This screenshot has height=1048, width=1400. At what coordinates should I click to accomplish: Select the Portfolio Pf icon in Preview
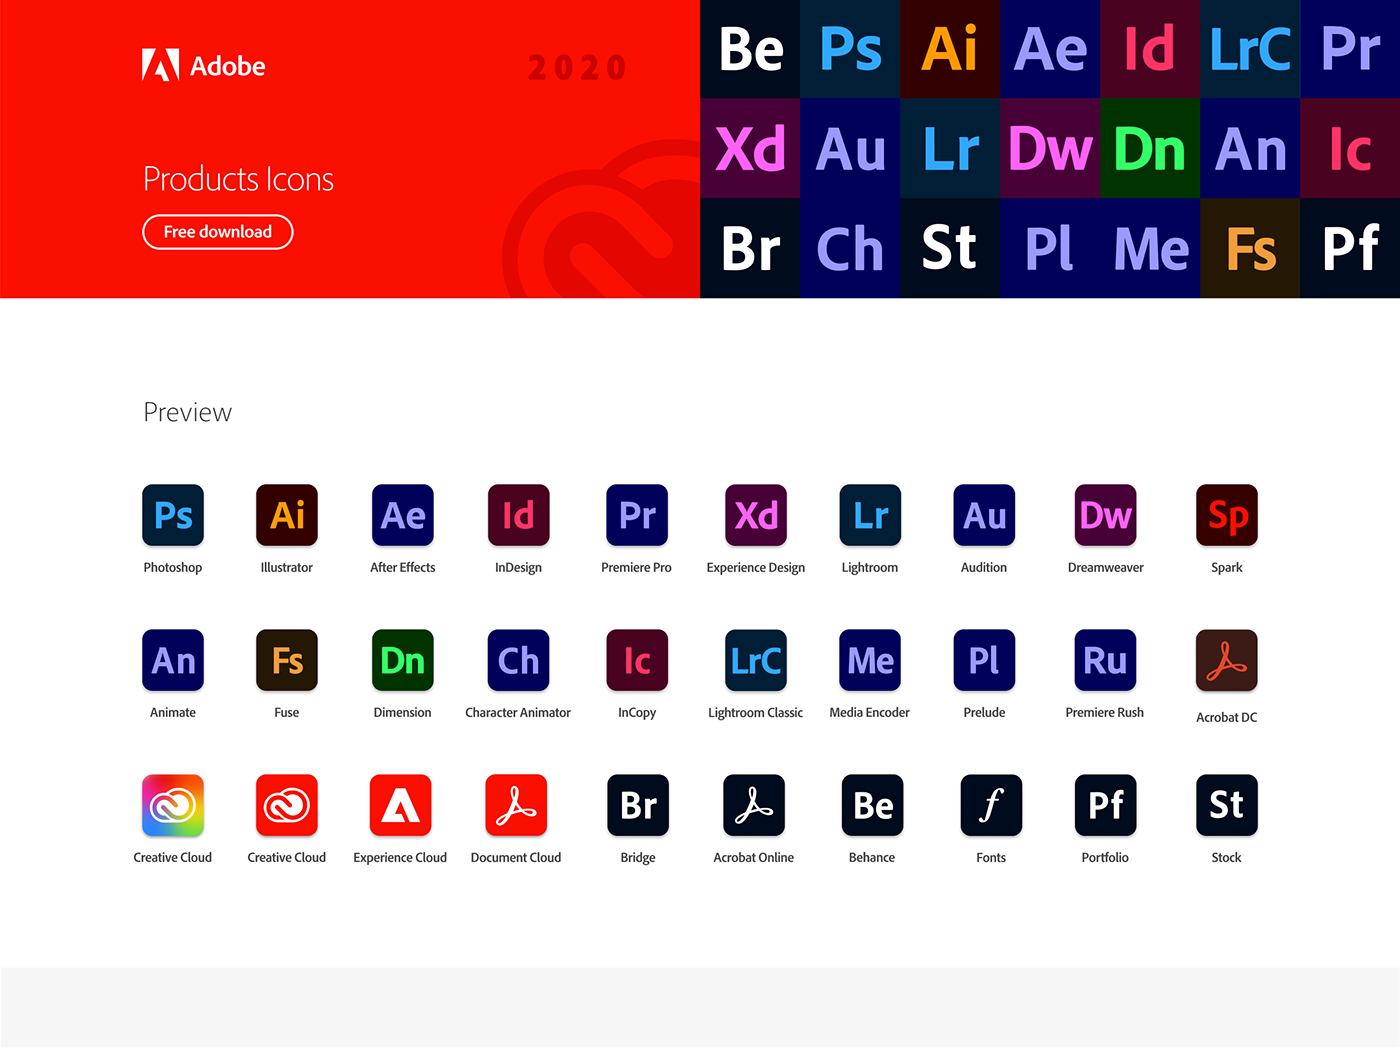click(1105, 805)
